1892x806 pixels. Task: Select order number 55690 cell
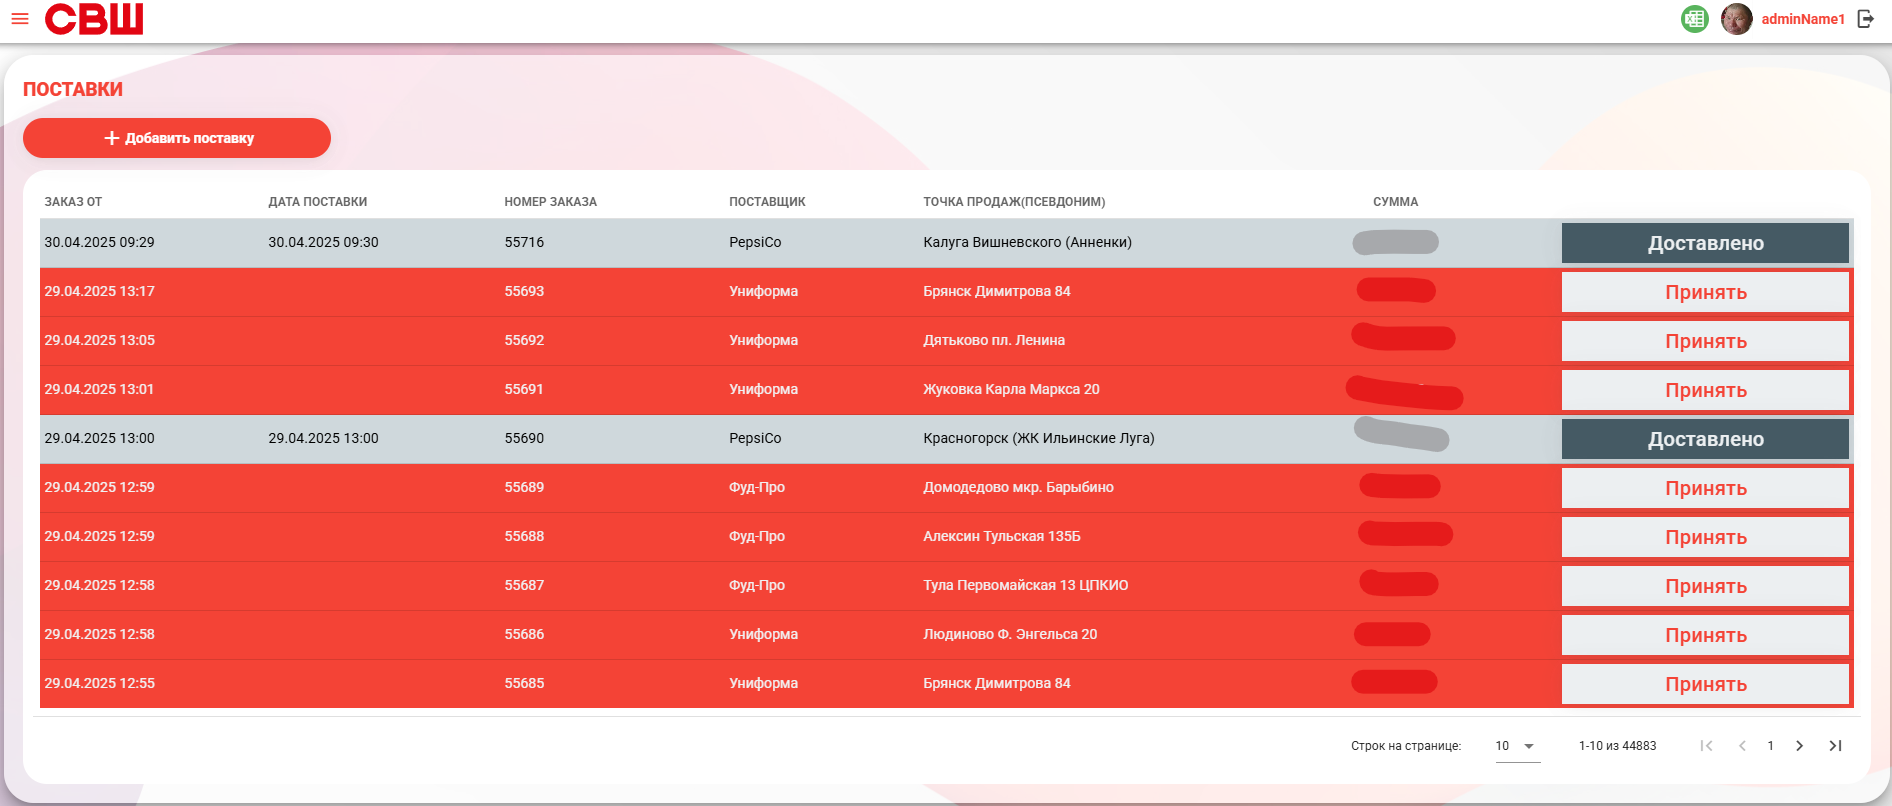[x=524, y=438]
